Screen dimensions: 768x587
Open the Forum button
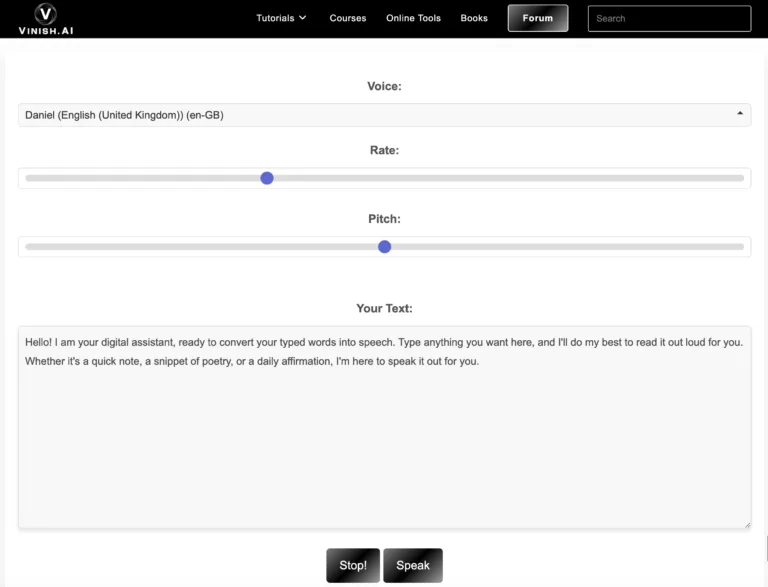click(x=538, y=18)
